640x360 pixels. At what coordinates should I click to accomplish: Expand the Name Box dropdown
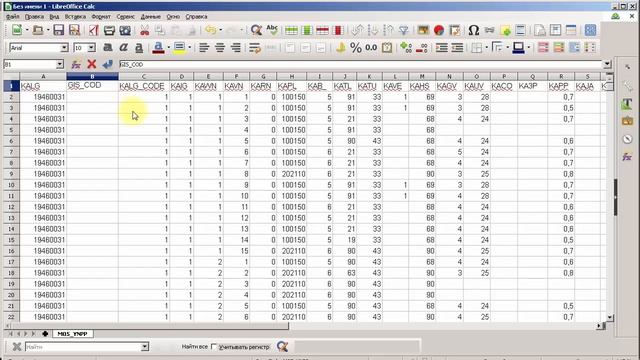[x=60, y=64]
